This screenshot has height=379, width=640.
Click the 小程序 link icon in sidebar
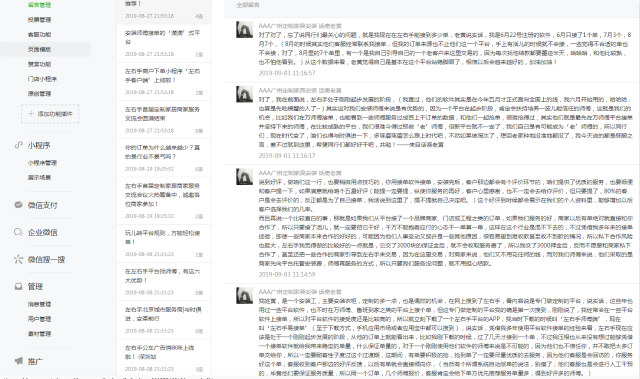click(18, 145)
